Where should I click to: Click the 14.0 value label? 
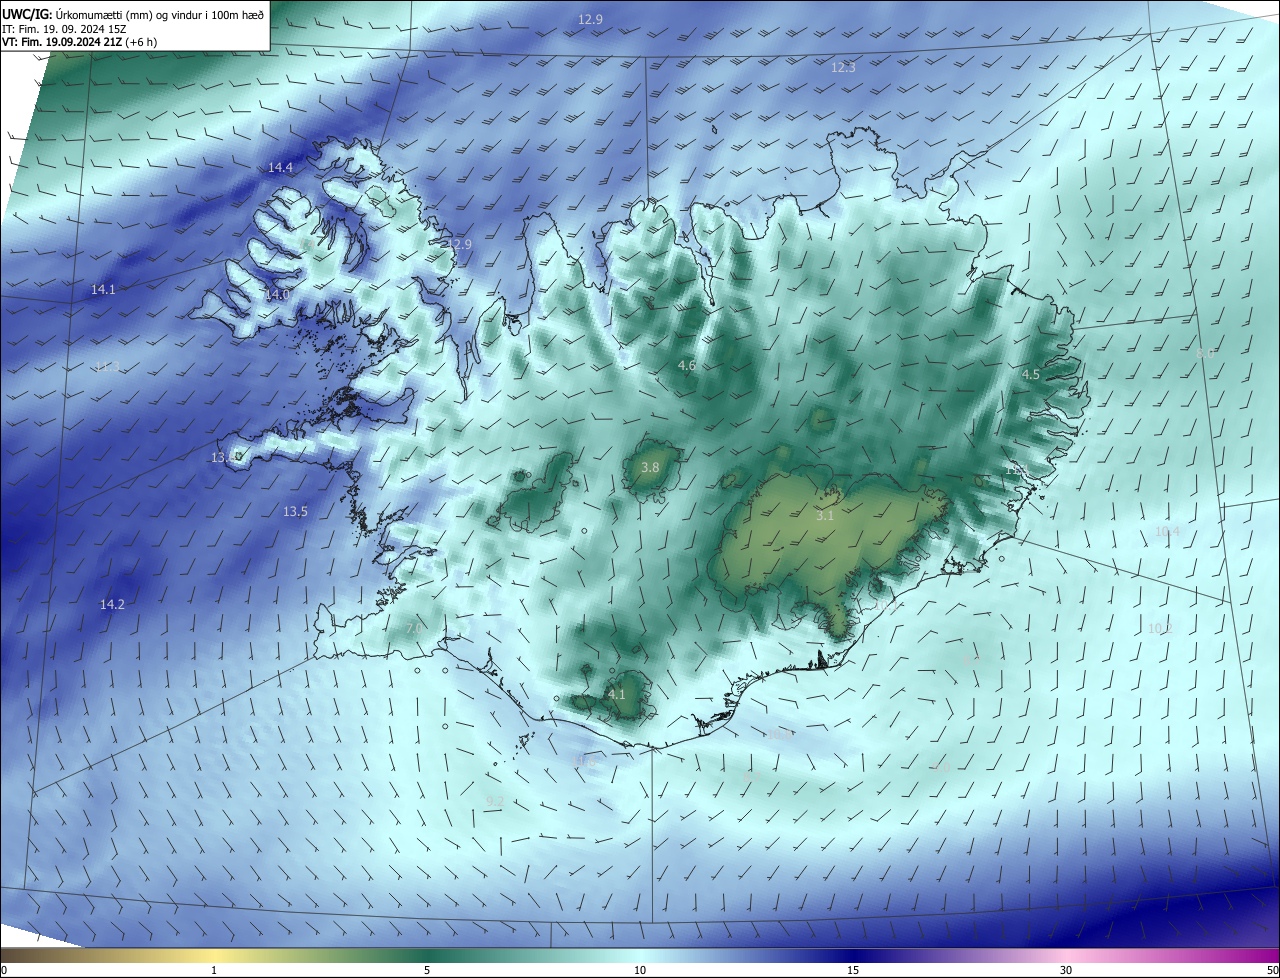point(277,295)
